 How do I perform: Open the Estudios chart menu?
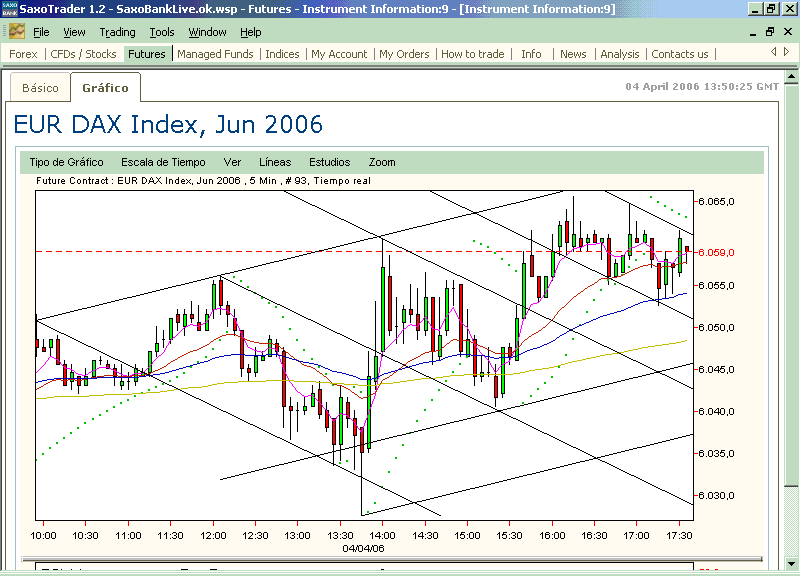330,162
